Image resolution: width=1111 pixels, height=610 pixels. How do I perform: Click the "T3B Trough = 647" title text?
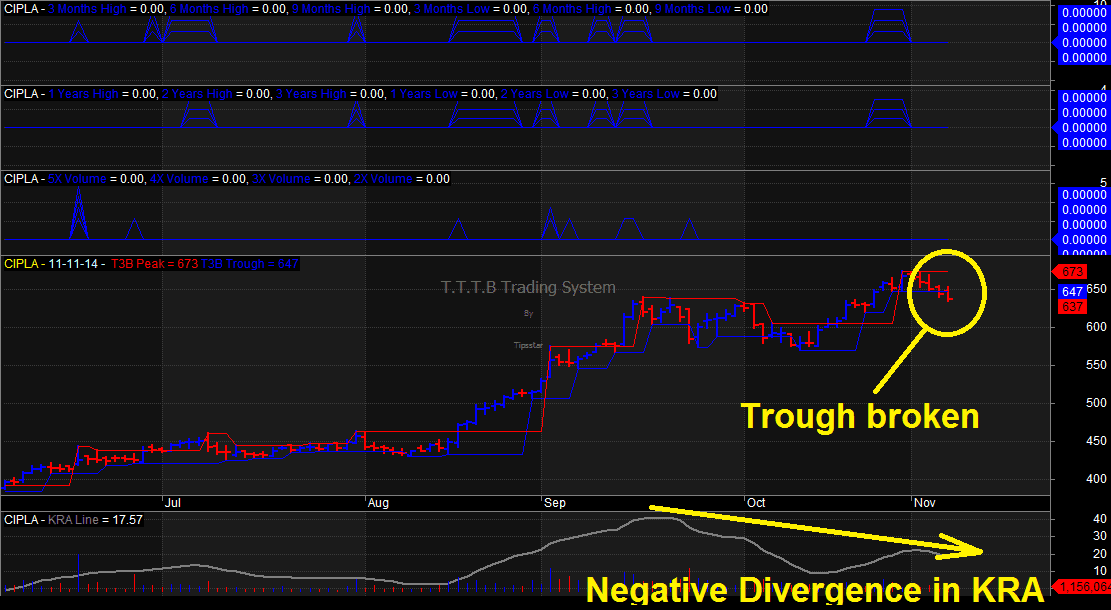(249, 264)
